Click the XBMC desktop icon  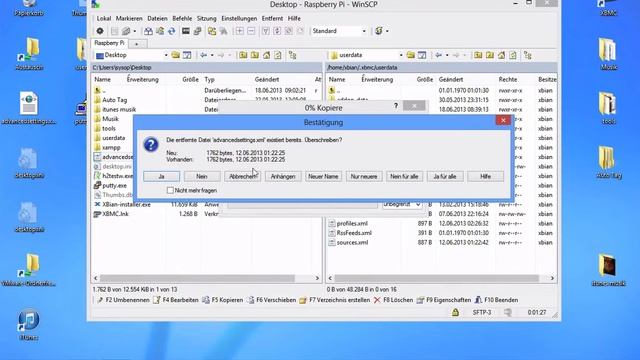608,8
